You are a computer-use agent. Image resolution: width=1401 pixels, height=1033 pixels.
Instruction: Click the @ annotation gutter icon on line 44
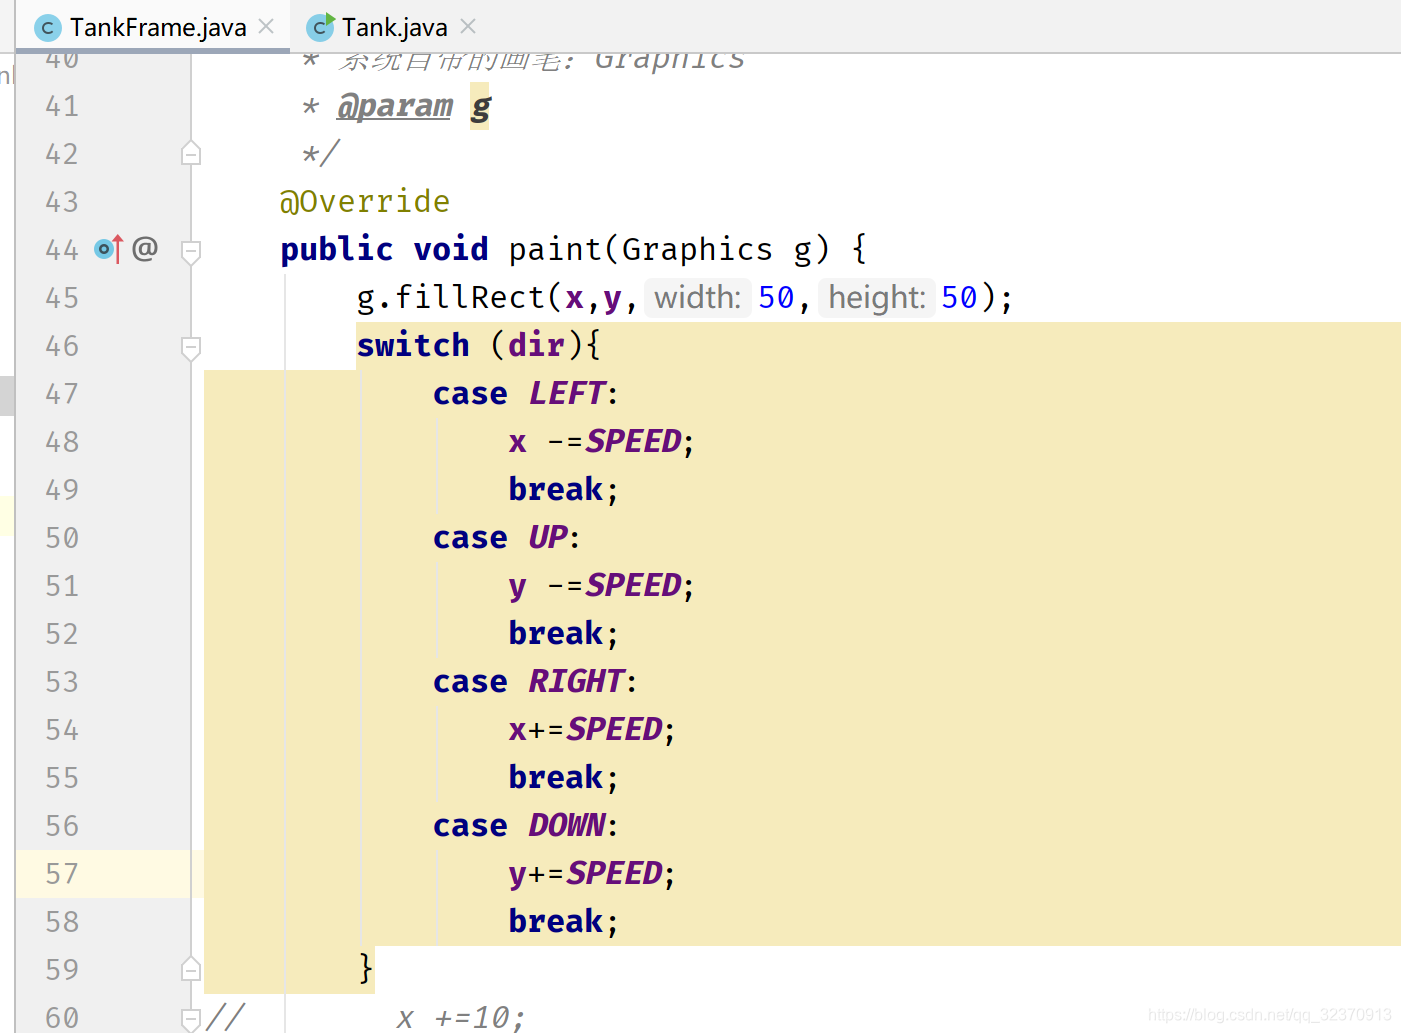pos(145,248)
